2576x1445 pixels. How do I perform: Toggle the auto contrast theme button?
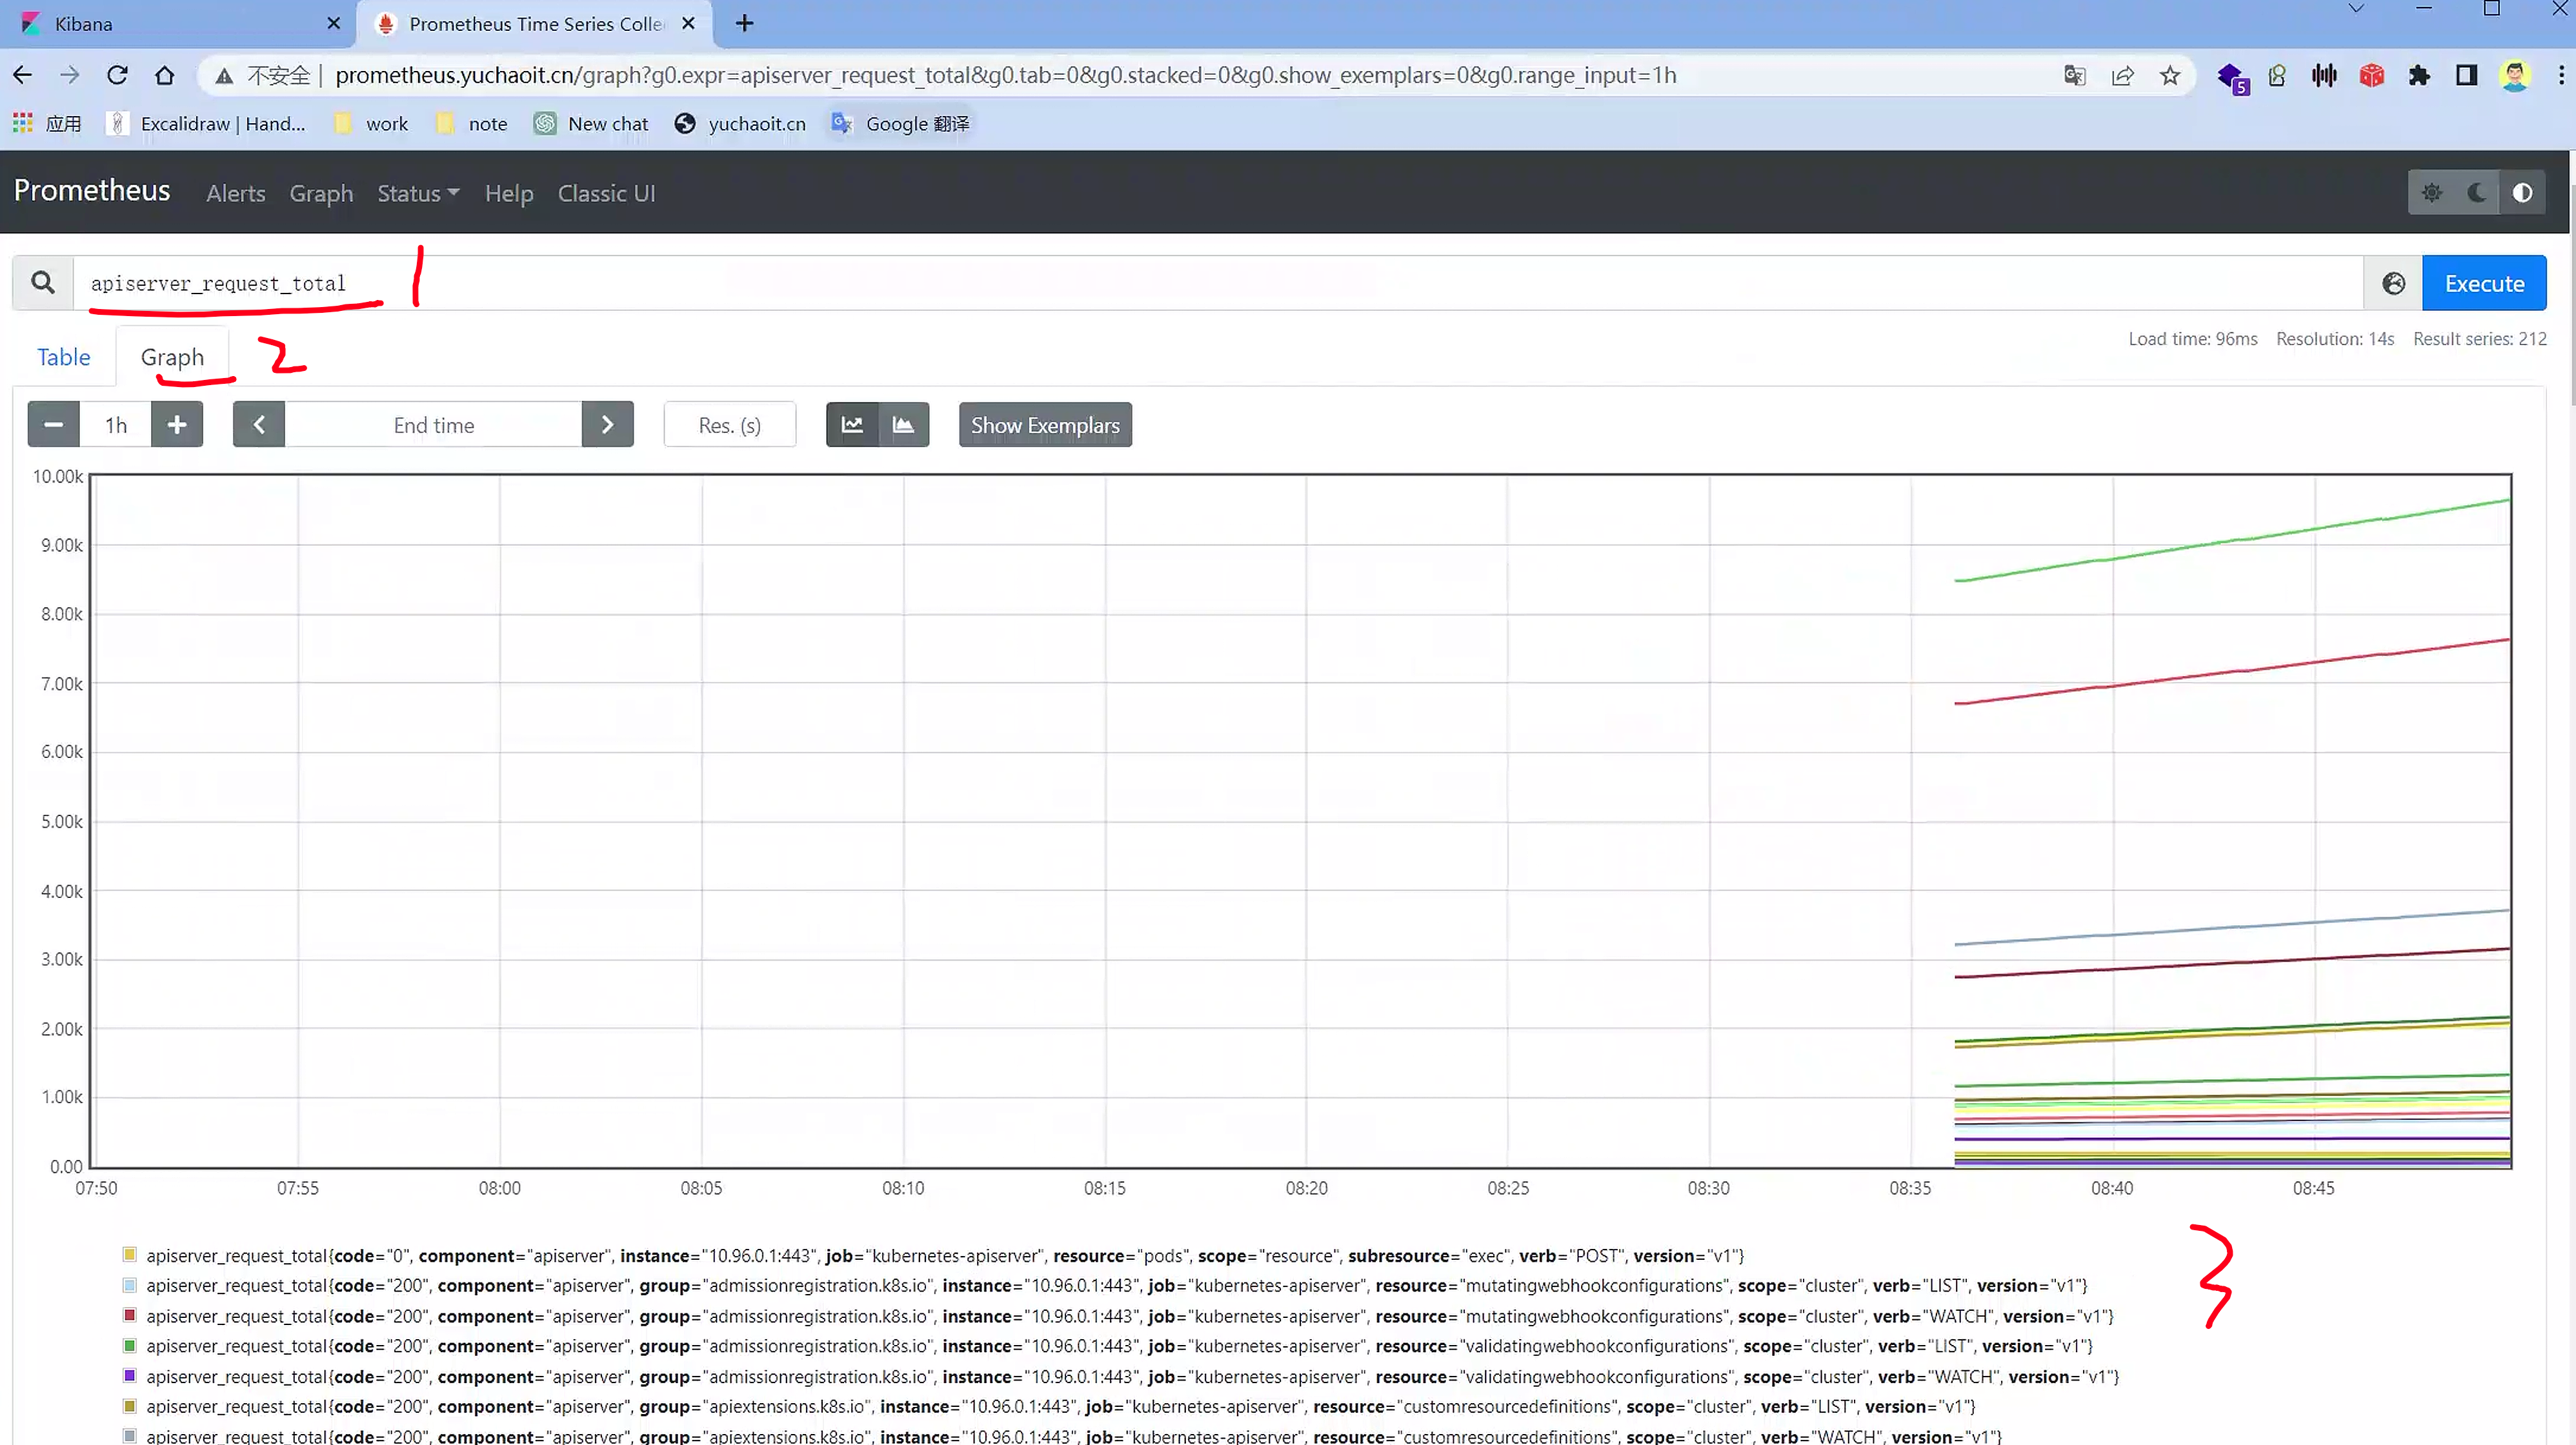pyautogui.click(x=2522, y=193)
